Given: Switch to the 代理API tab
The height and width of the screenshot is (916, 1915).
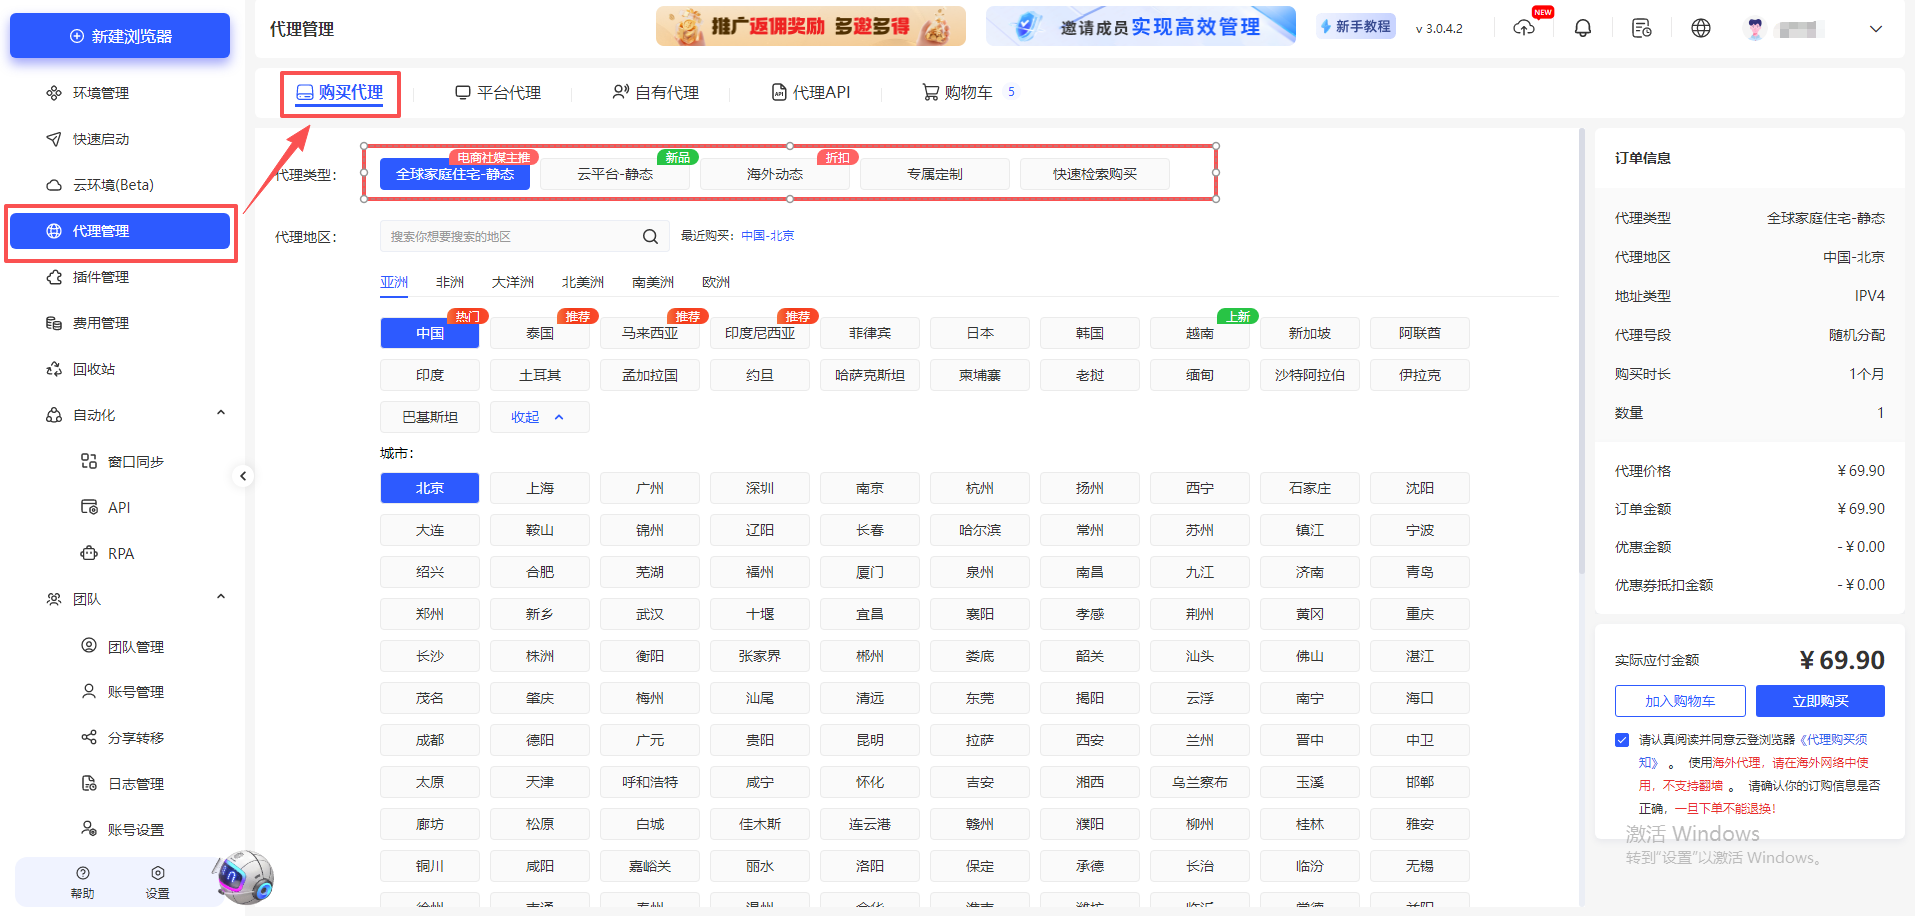Looking at the screenshot, I should (x=811, y=91).
